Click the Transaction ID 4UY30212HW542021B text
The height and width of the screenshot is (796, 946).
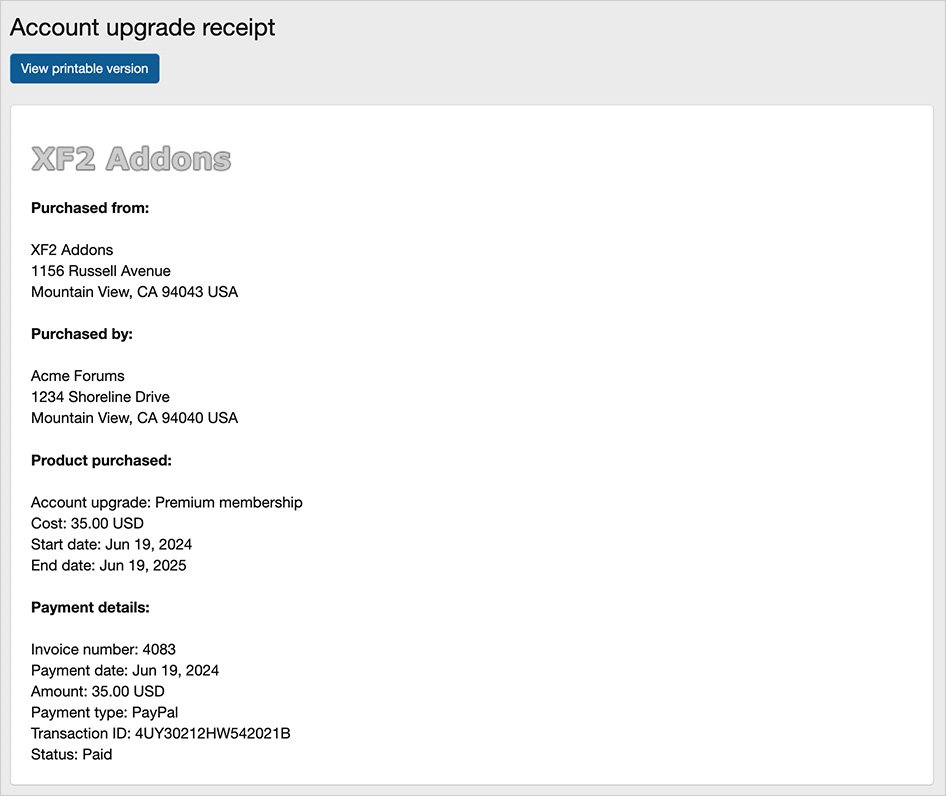pyautogui.click(x=160, y=733)
